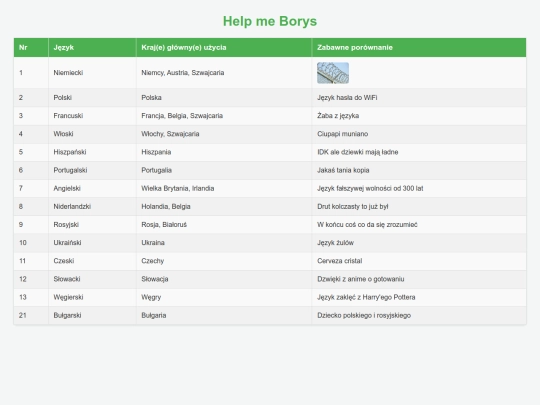Click the 'Kraj(e) główny(e) użycia' header
This screenshot has height=405, width=540.
pos(224,48)
